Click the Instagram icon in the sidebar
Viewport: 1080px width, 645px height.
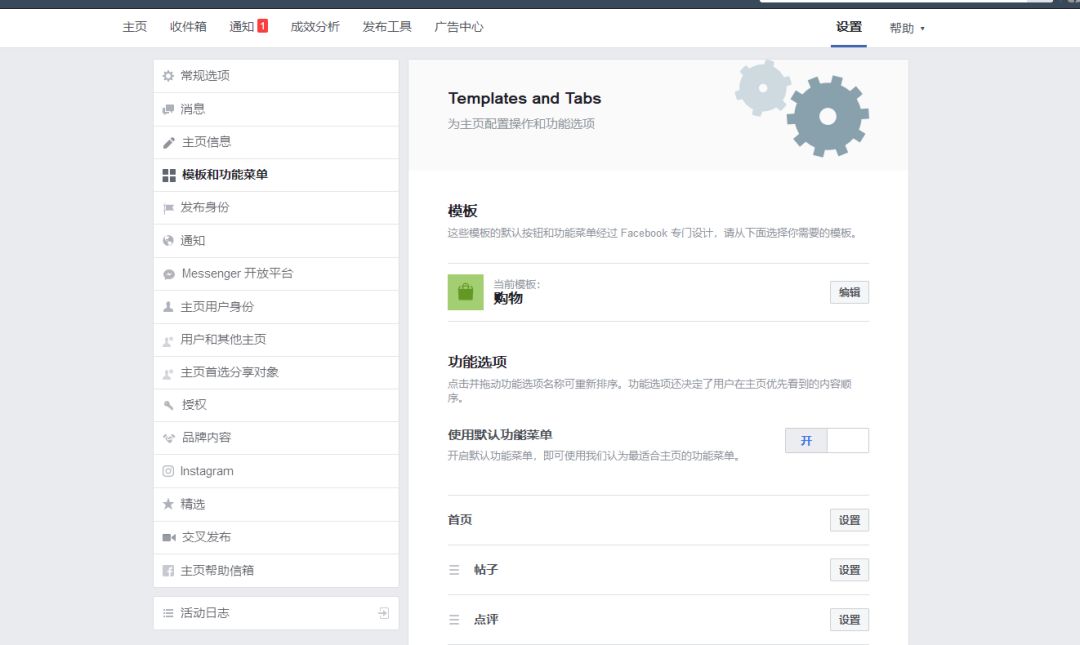(167, 471)
